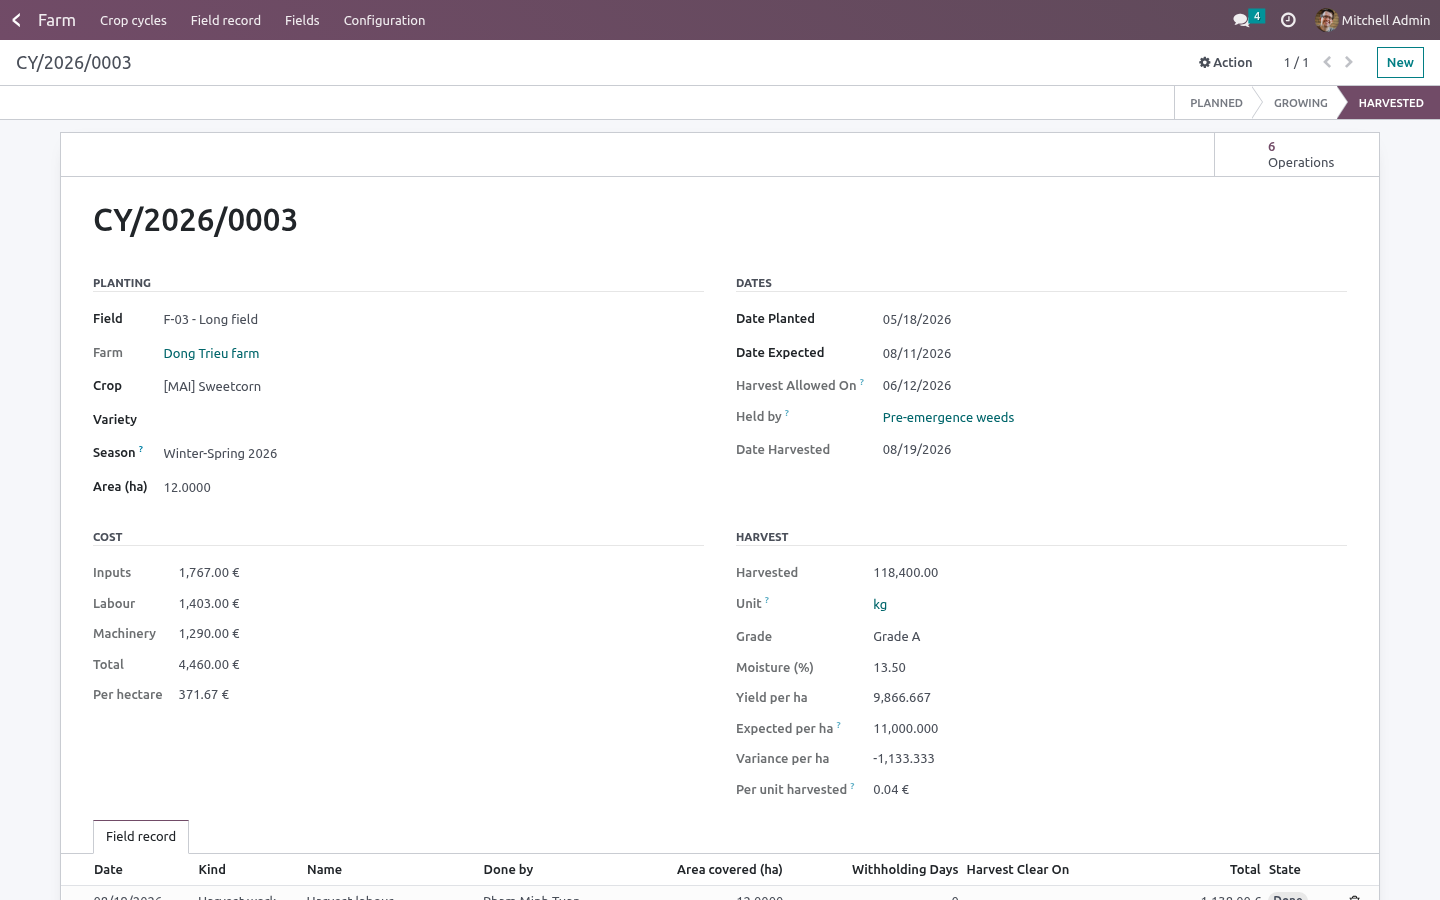Image resolution: width=1440 pixels, height=900 pixels.
Task: Show help tooltip for Harvest Allowed On
Action: pos(862,381)
